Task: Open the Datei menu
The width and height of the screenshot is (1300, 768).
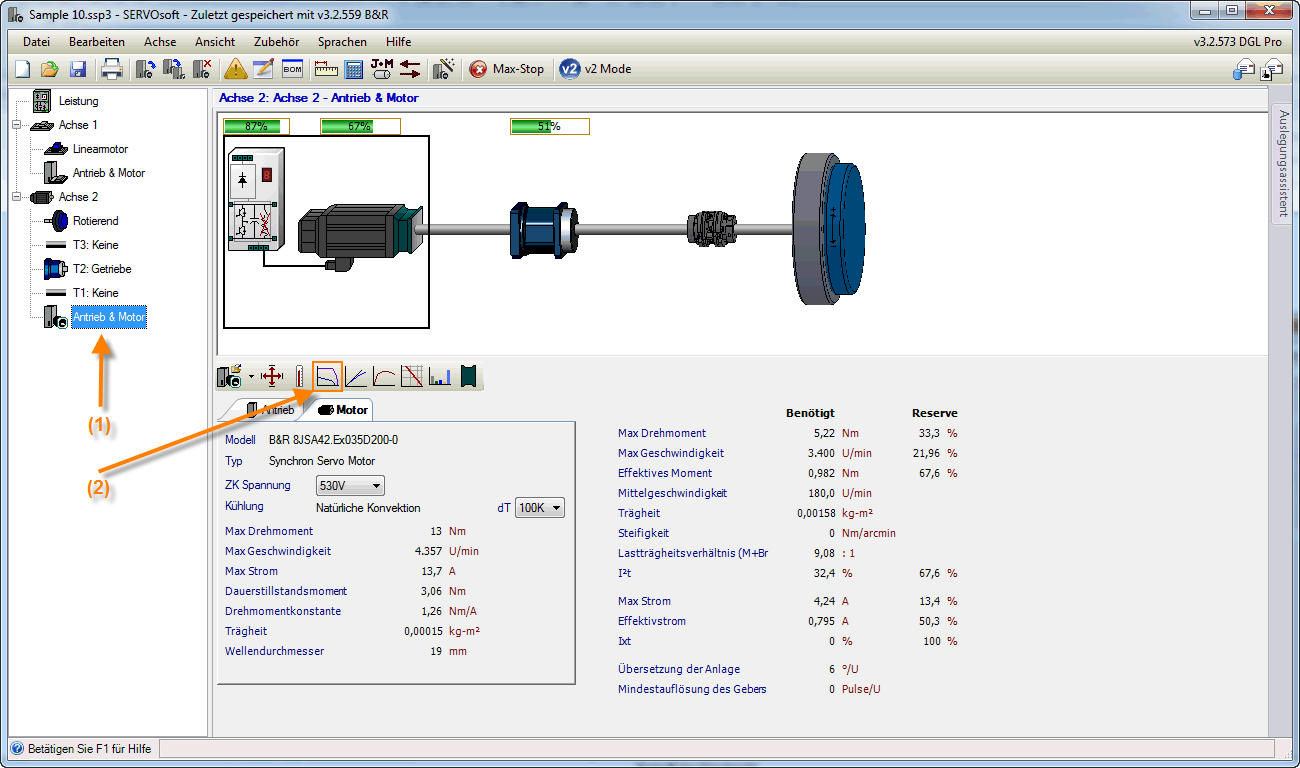Action: click(36, 42)
